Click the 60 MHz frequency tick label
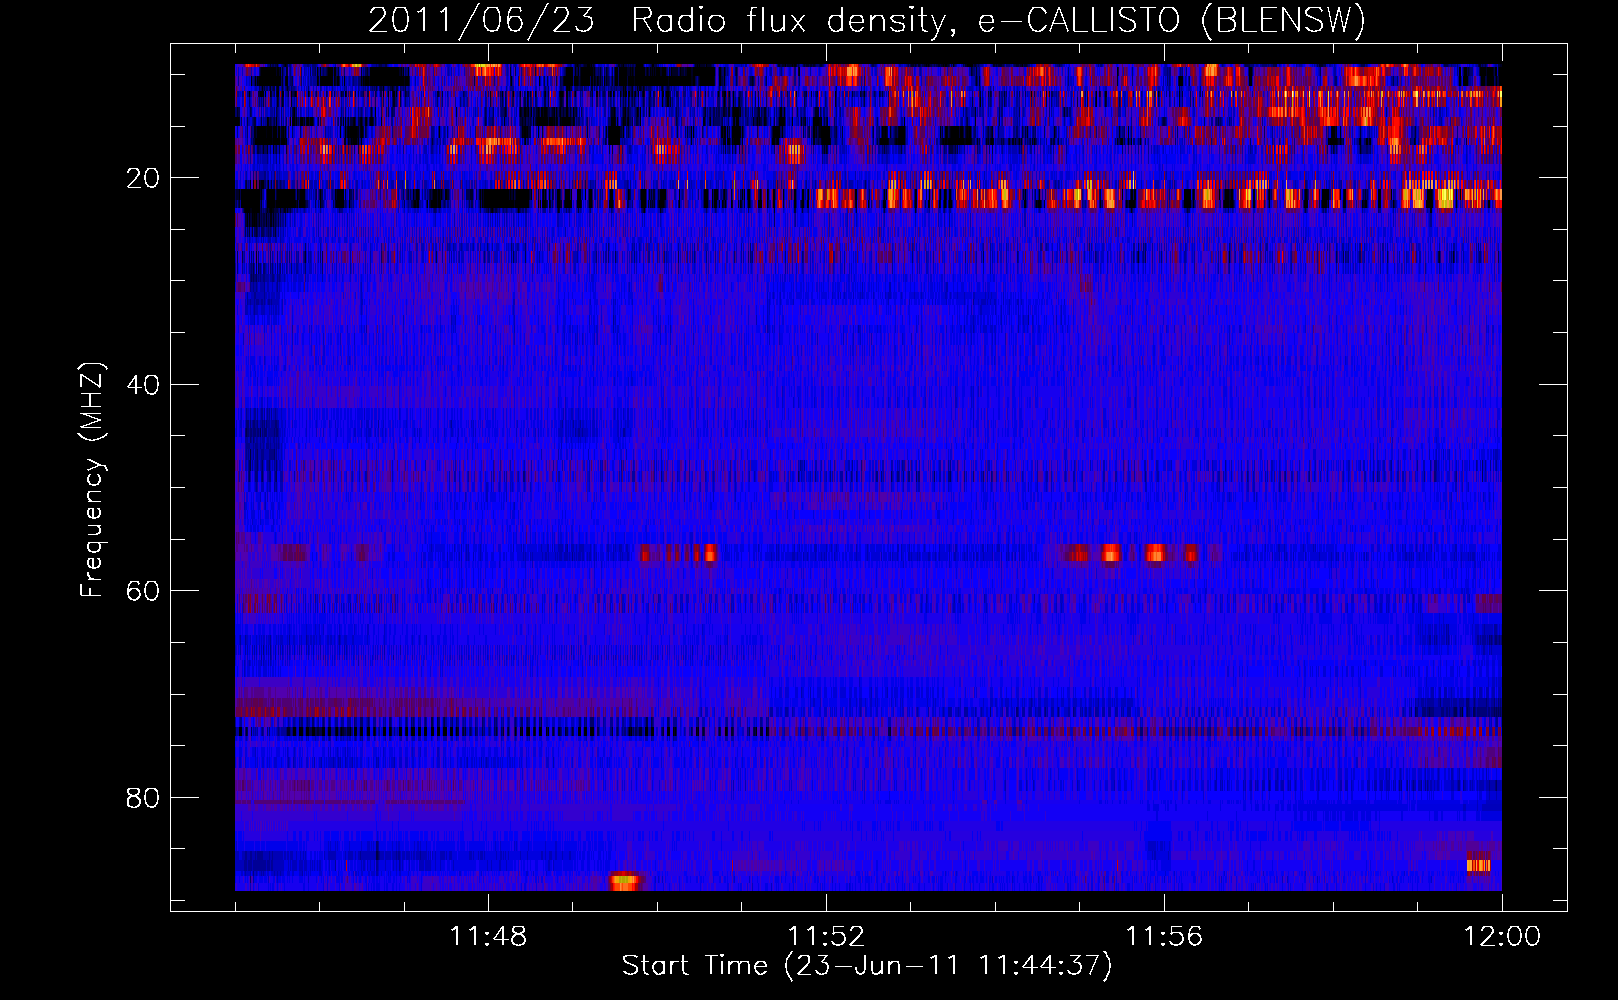This screenshot has height=1000, width=1618. 143,591
